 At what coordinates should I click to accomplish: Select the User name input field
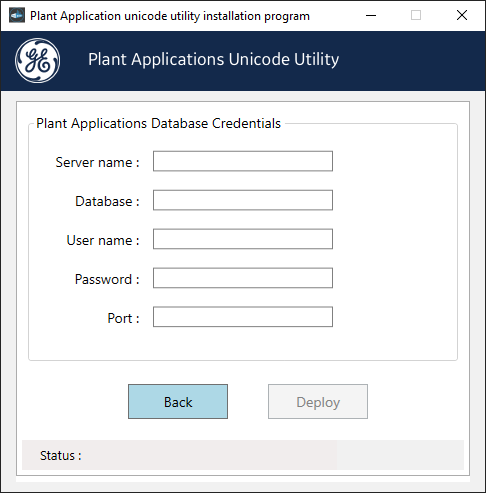(x=243, y=239)
